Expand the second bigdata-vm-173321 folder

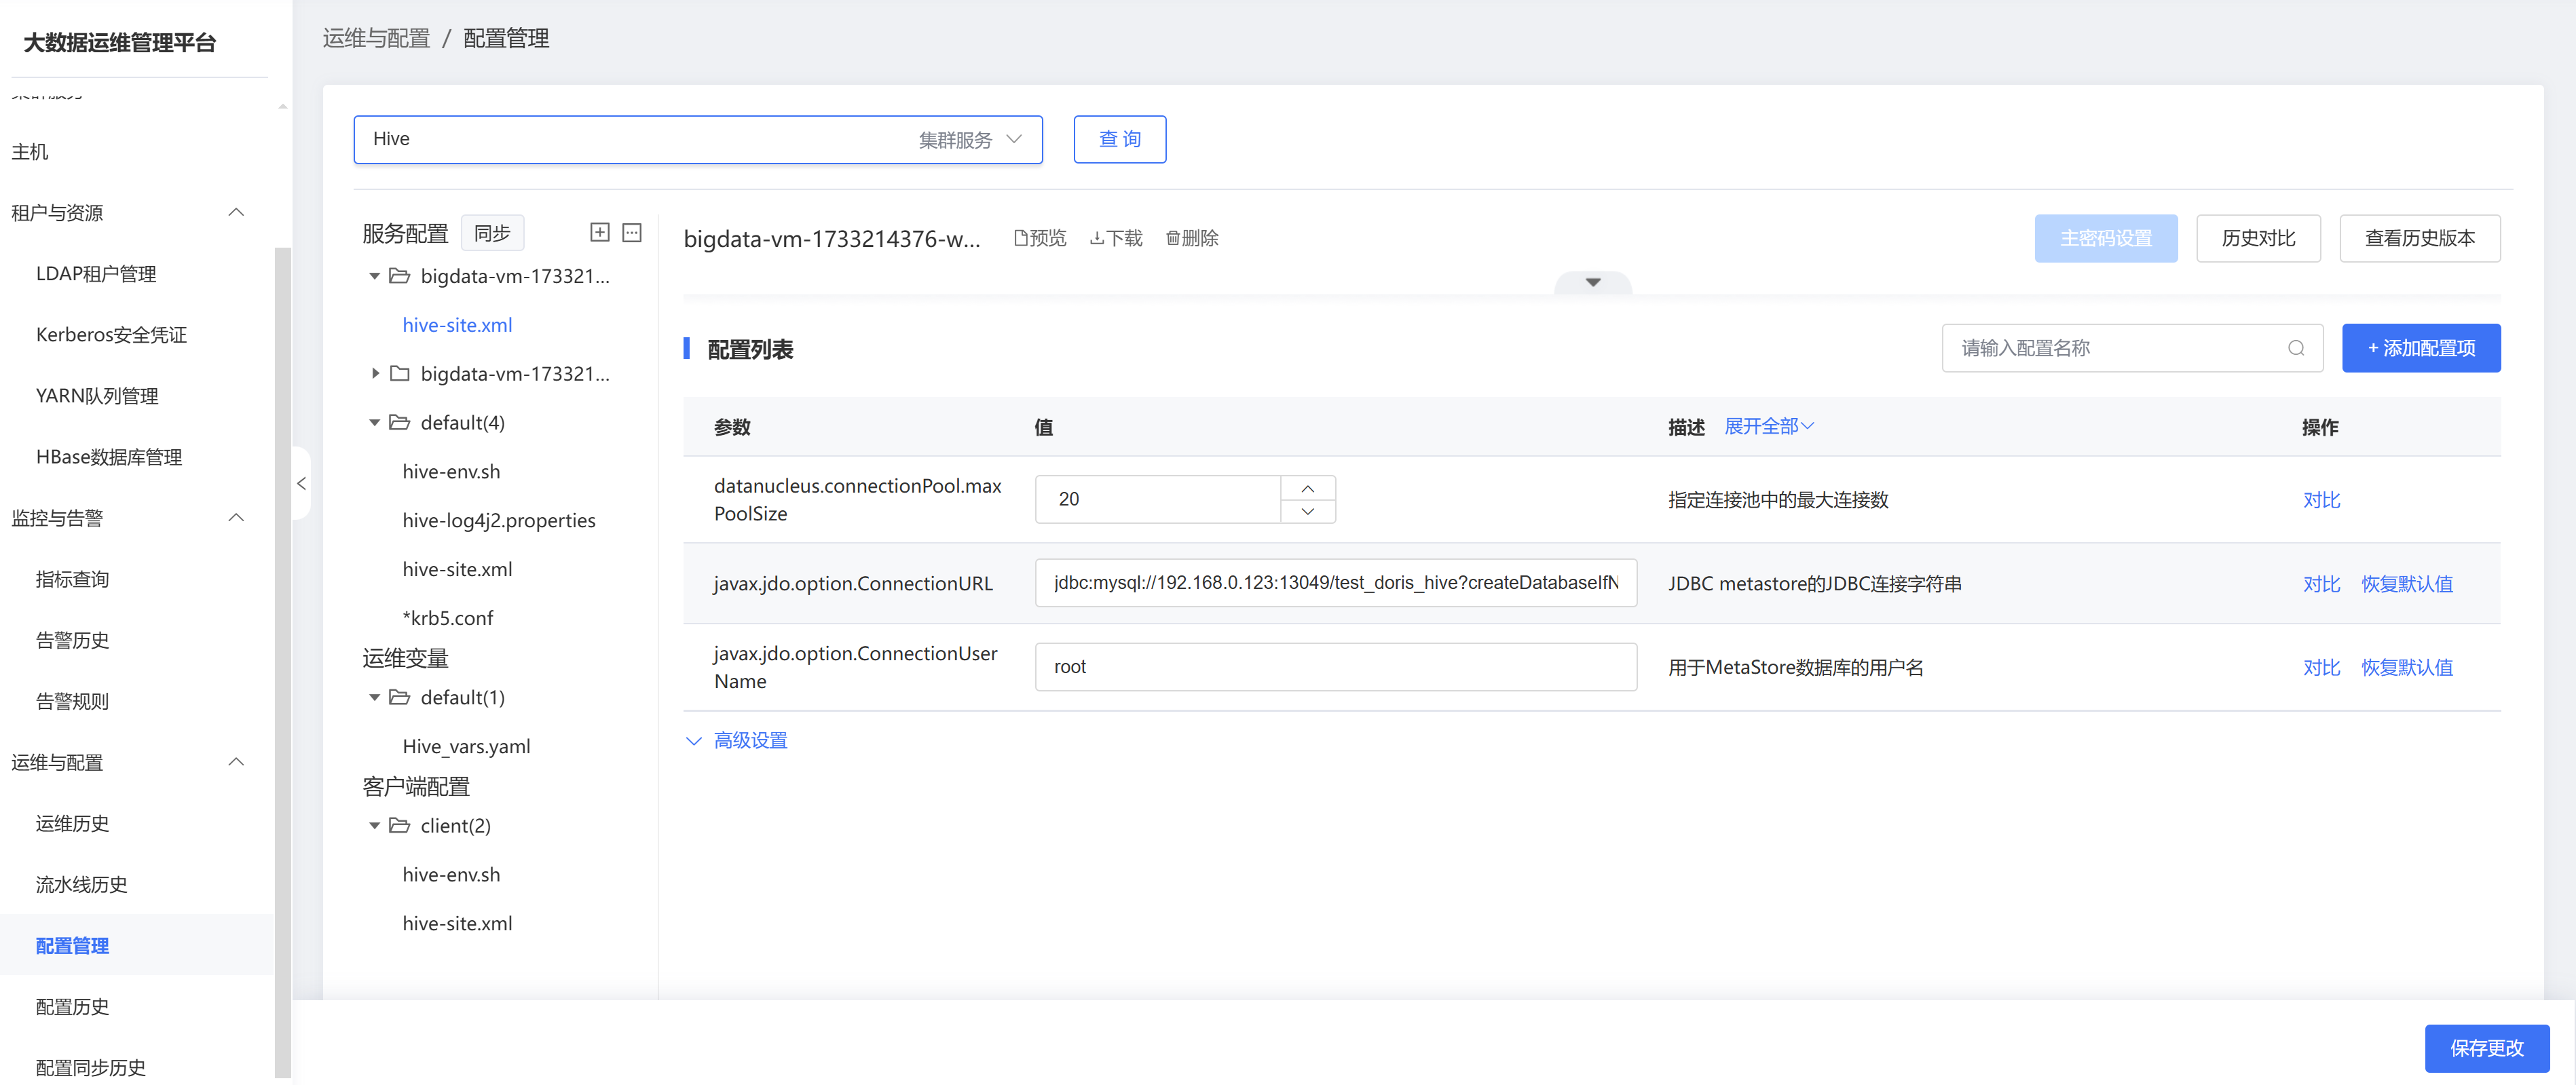point(375,374)
